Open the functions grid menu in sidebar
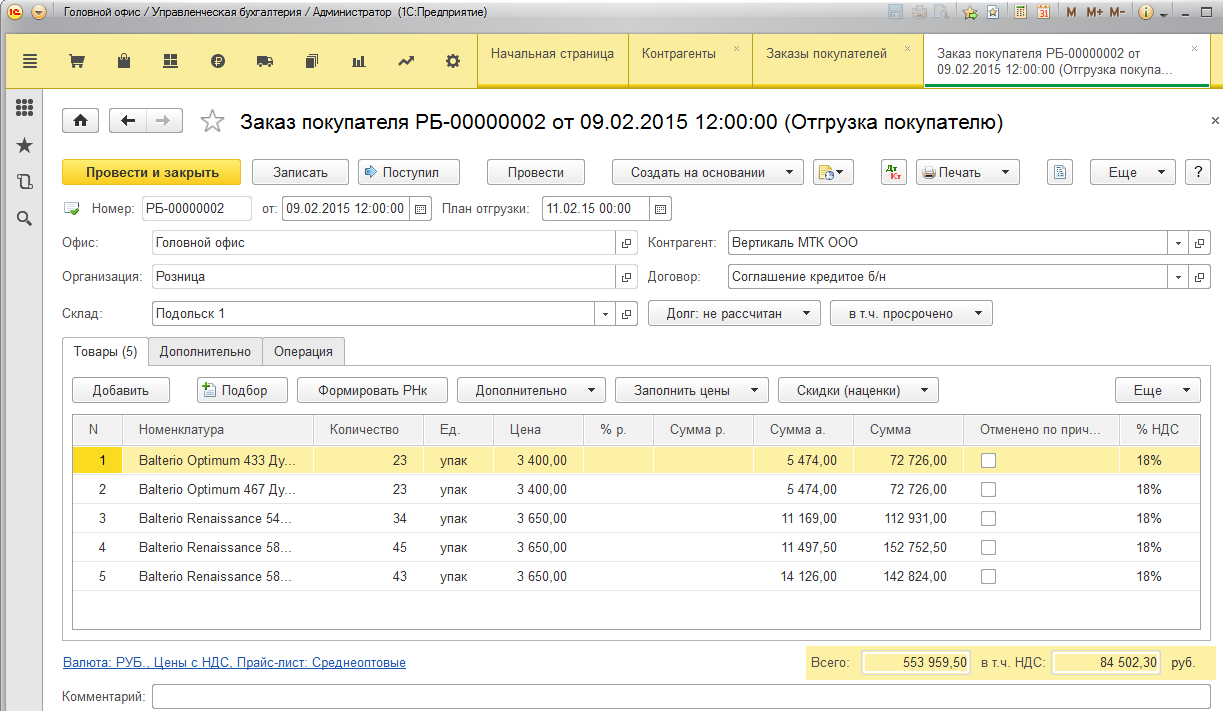This screenshot has height=711, width=1223. click(25, 108)
